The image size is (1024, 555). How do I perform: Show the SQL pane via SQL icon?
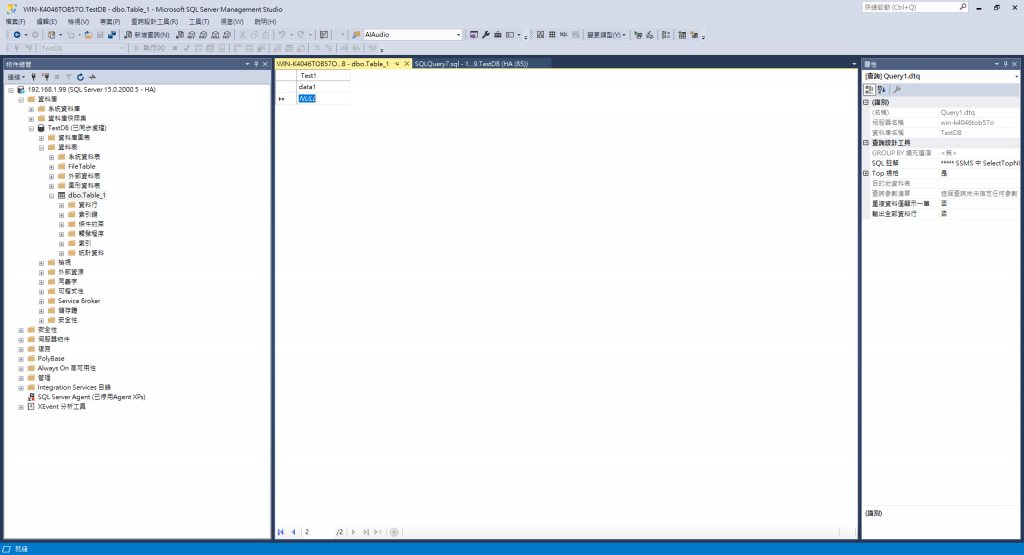coord(564,35)
